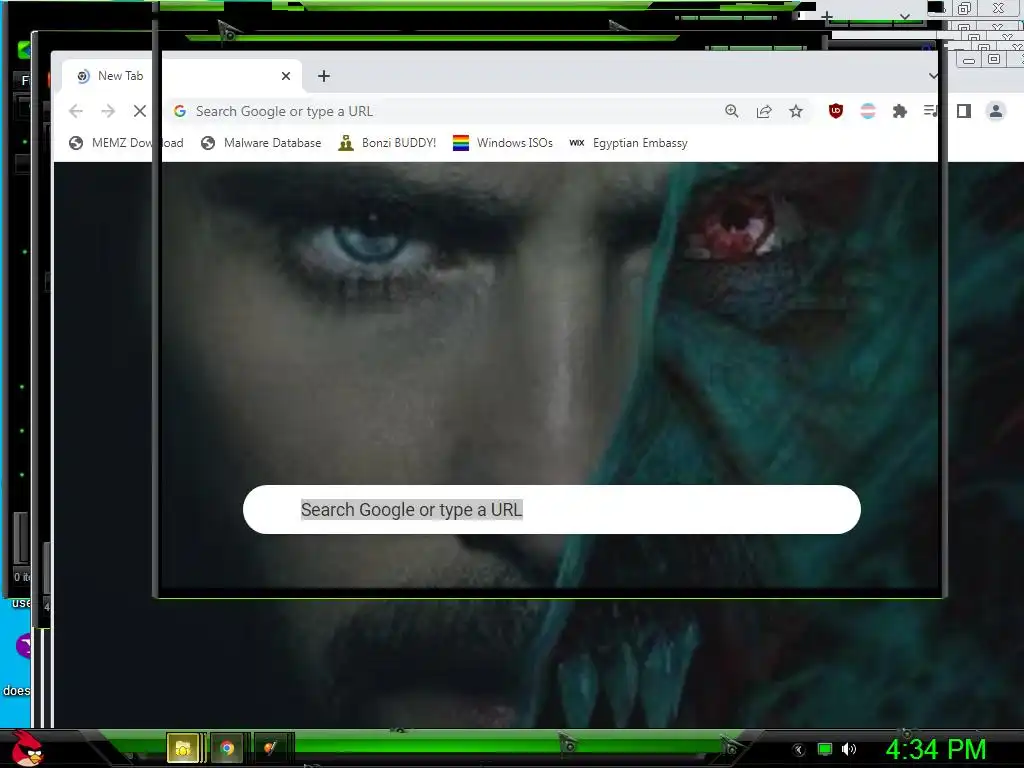The height and width of the screenshot is (768, 1024).
Task: Click the green network monitor tray icon
Action: [x=825, y=750]
